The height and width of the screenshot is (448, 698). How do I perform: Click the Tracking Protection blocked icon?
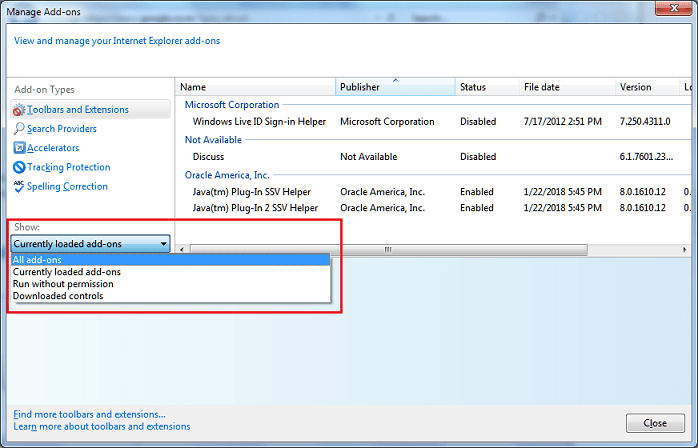pyautogui.click(x=19, y=167)
